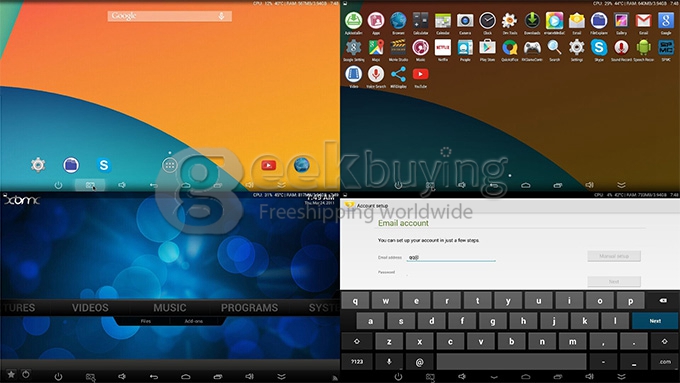Tap the microphone in the Google search bar

click(222, 16)
